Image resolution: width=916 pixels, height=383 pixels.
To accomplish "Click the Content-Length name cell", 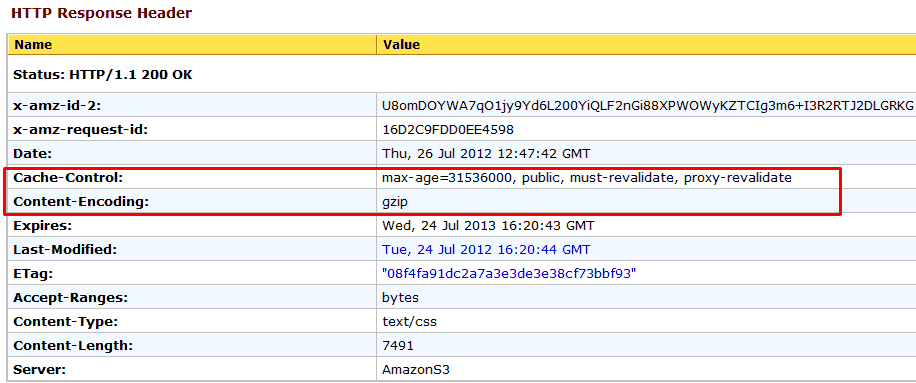I will [x=193, y=346].
